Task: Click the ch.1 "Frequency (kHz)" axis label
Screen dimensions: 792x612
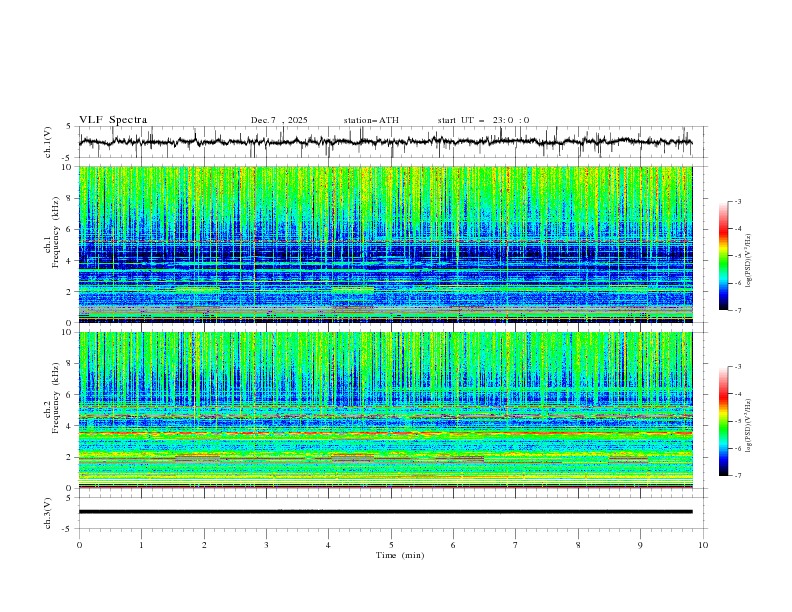Action: [56, 233]
